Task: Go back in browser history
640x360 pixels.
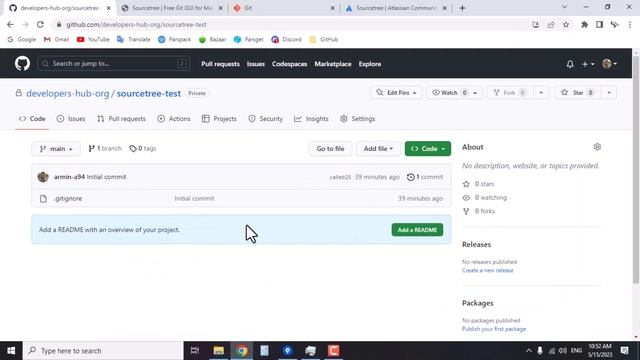Action: point(10,24)
